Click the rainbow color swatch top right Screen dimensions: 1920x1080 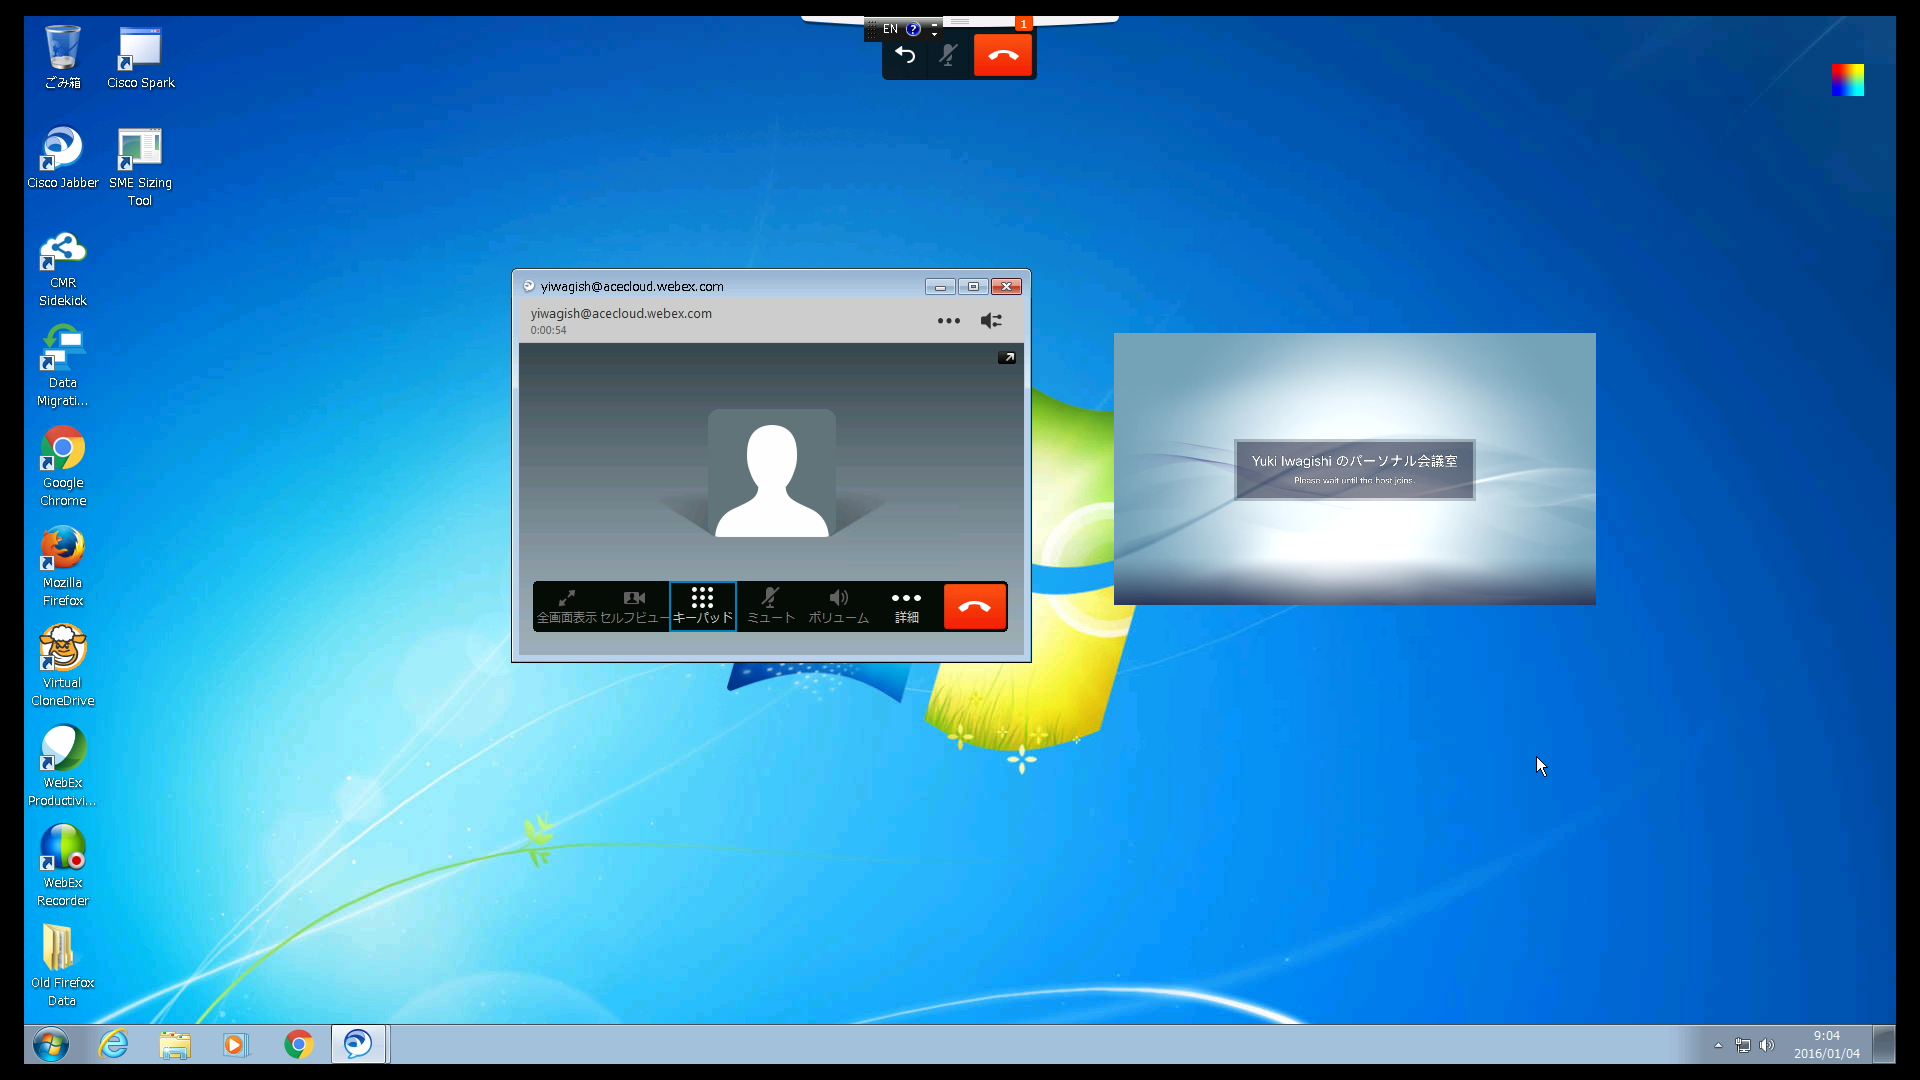tap(1847, 80)
